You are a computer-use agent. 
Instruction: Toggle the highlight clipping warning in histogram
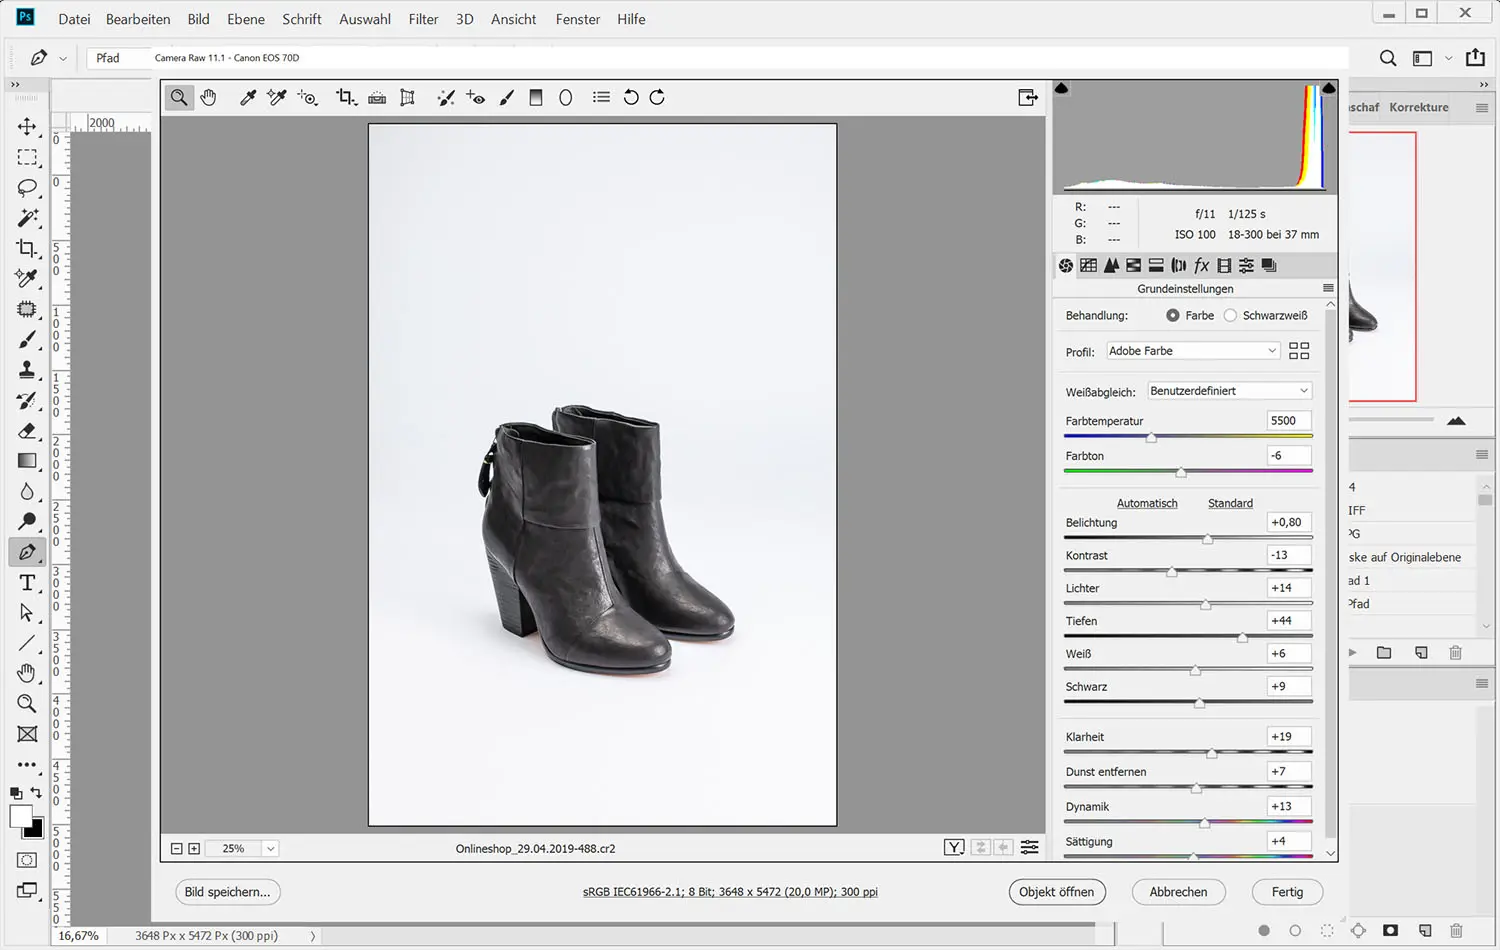tap(1328, 89)
